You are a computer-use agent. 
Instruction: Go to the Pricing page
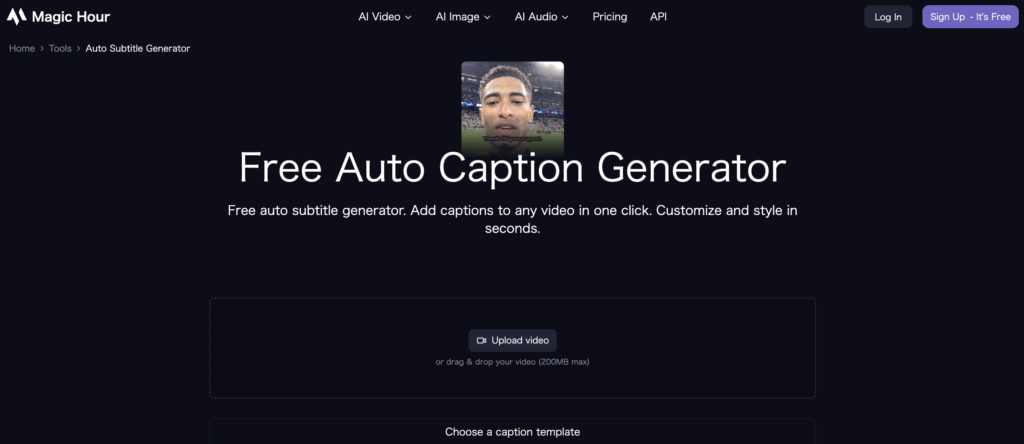point(610,17)
